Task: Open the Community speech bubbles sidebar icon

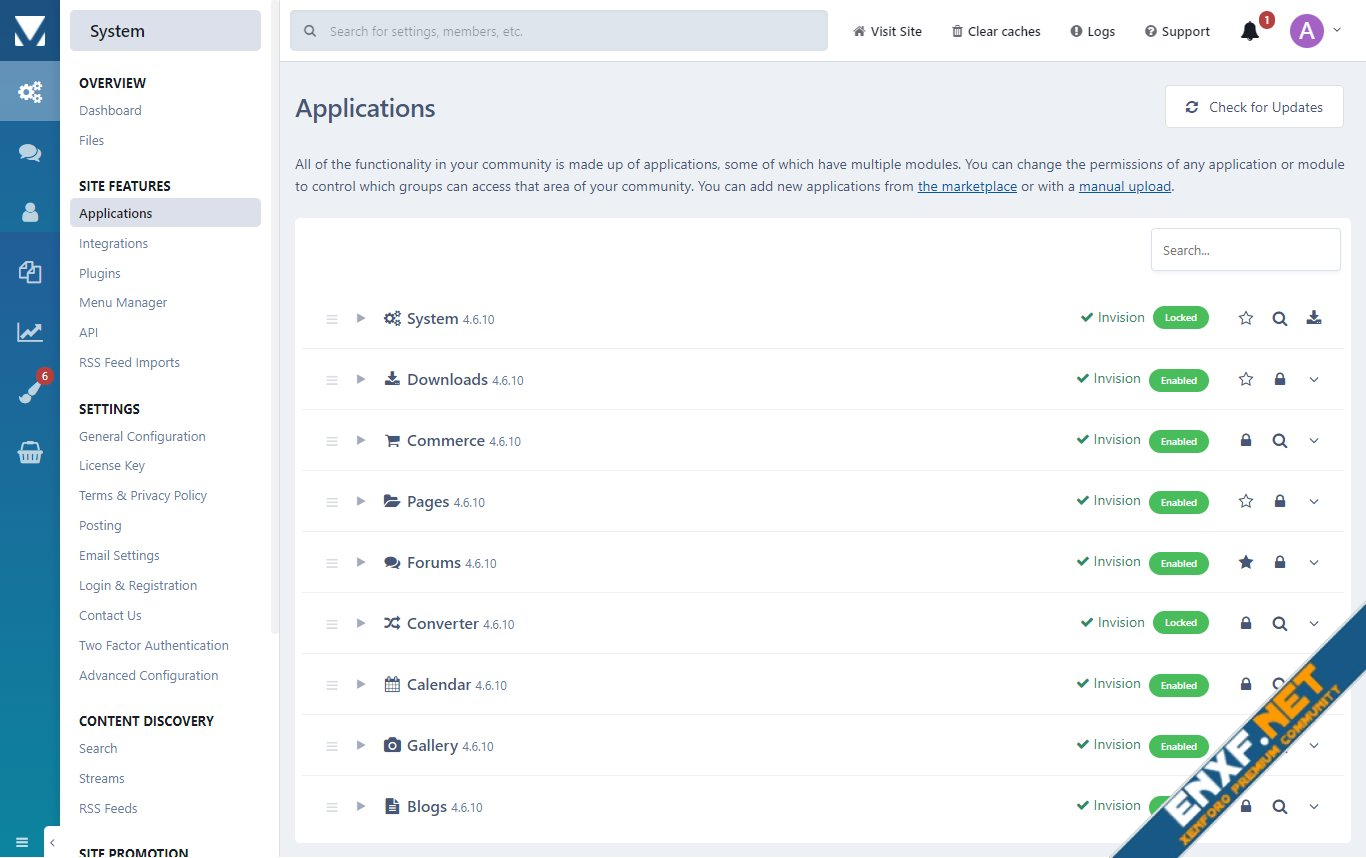Action: coord(30,152)
